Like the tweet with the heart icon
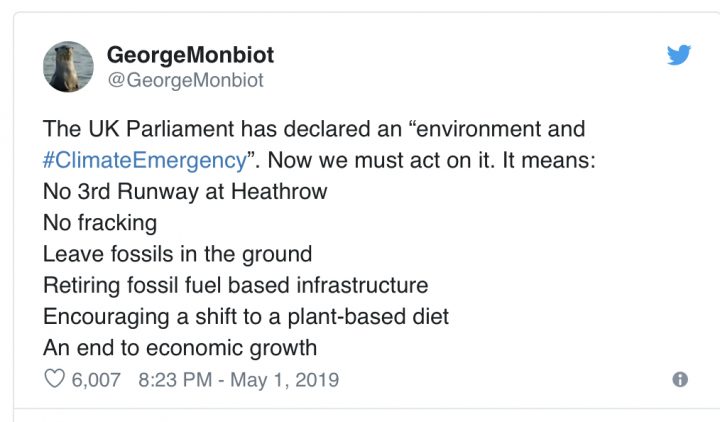Screen dimensions: 720x422 coord(54,380)
